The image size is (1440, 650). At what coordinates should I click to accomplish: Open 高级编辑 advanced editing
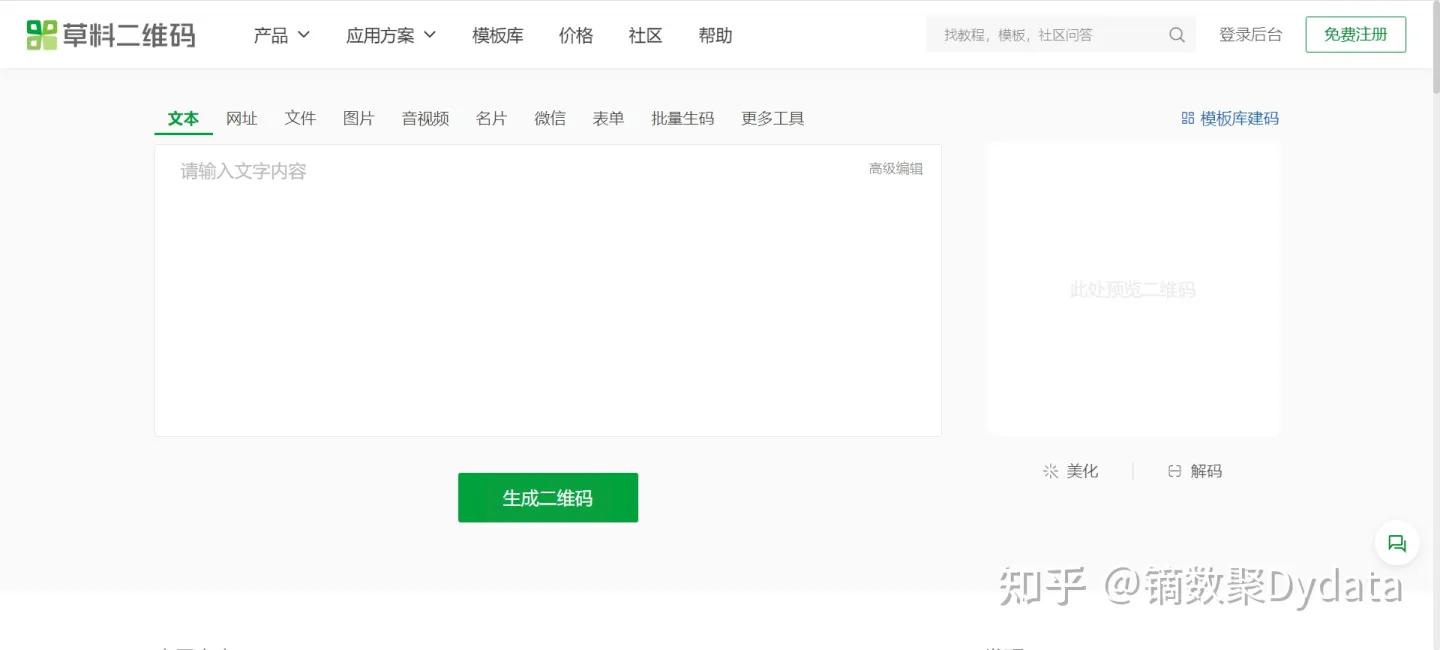tap(895, 168)
